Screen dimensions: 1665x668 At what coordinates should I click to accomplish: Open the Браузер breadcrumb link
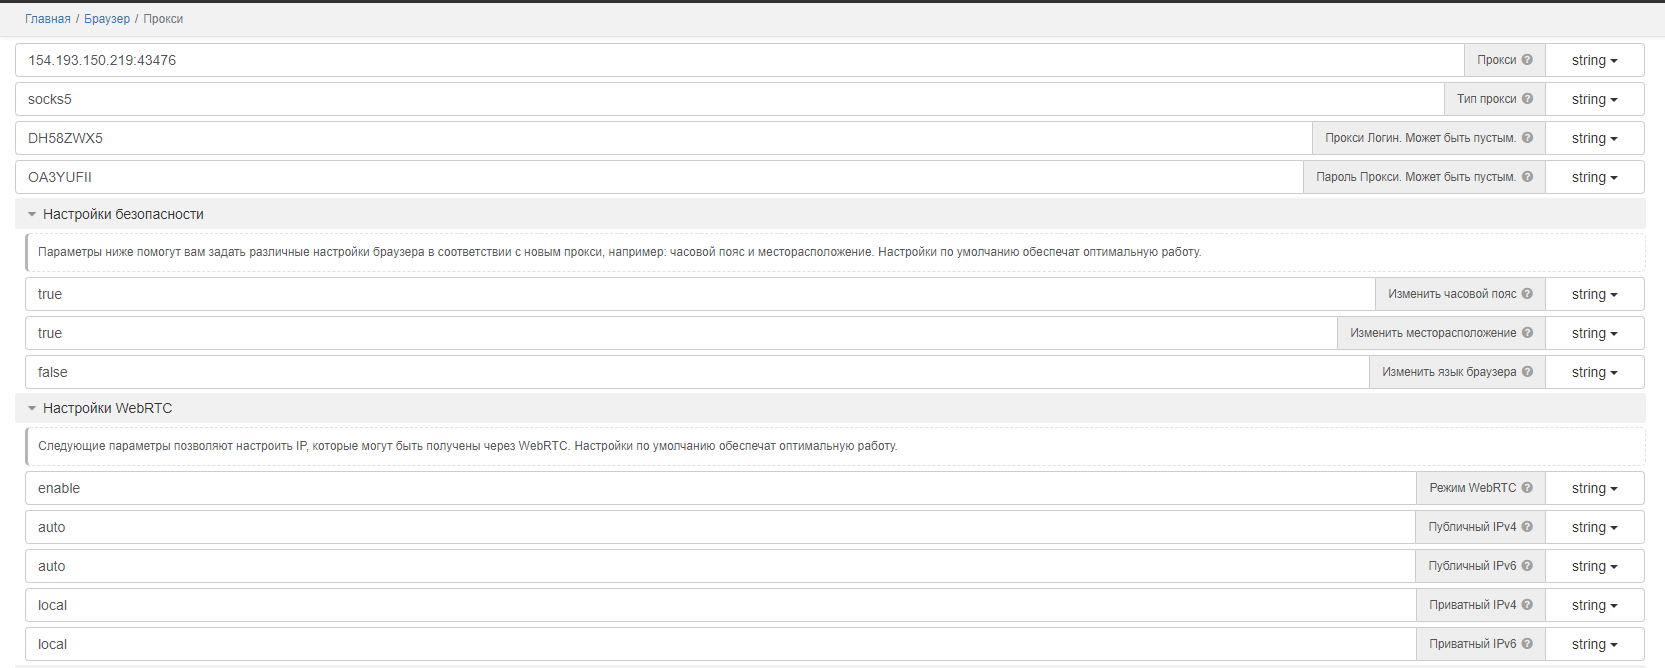107,19
